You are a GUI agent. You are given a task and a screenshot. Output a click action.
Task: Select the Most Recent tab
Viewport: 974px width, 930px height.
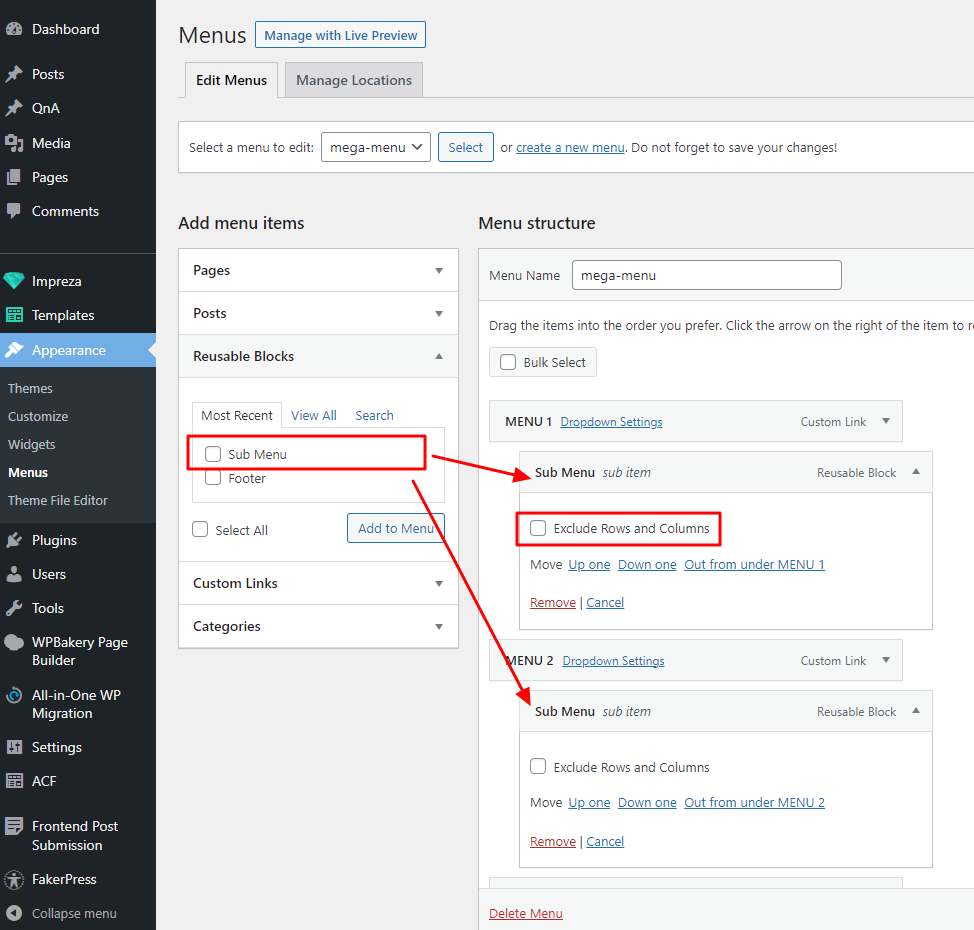tap(237, 415)
